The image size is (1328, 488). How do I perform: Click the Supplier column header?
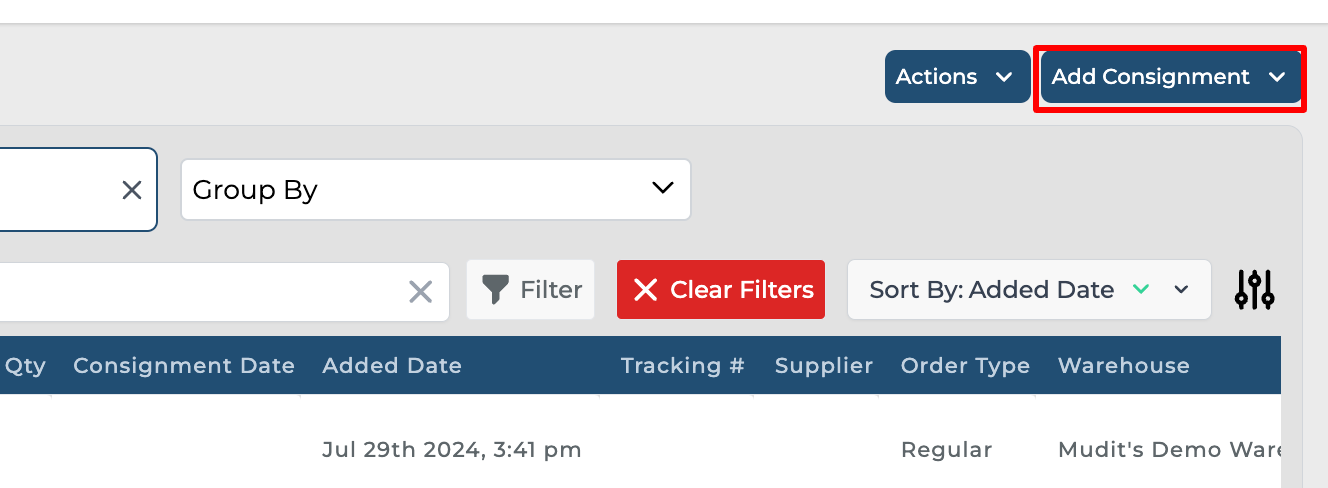[x=824, y=366]
